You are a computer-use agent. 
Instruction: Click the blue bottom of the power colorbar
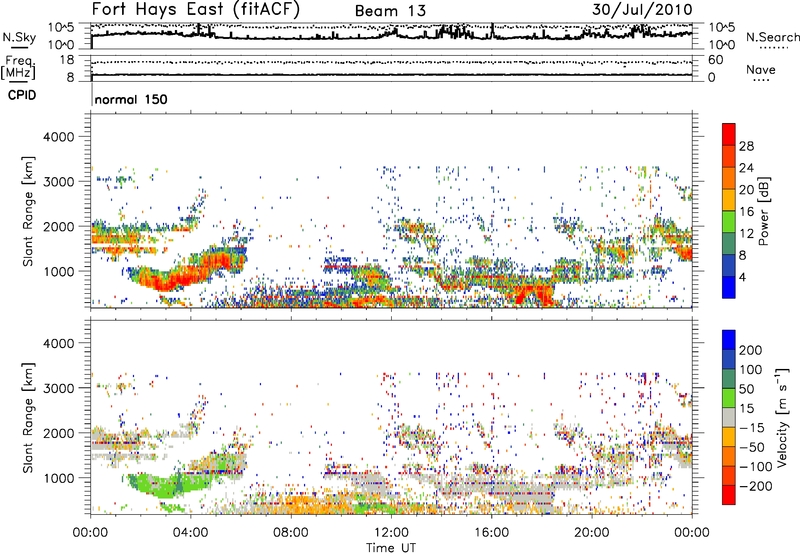point(729,288)
